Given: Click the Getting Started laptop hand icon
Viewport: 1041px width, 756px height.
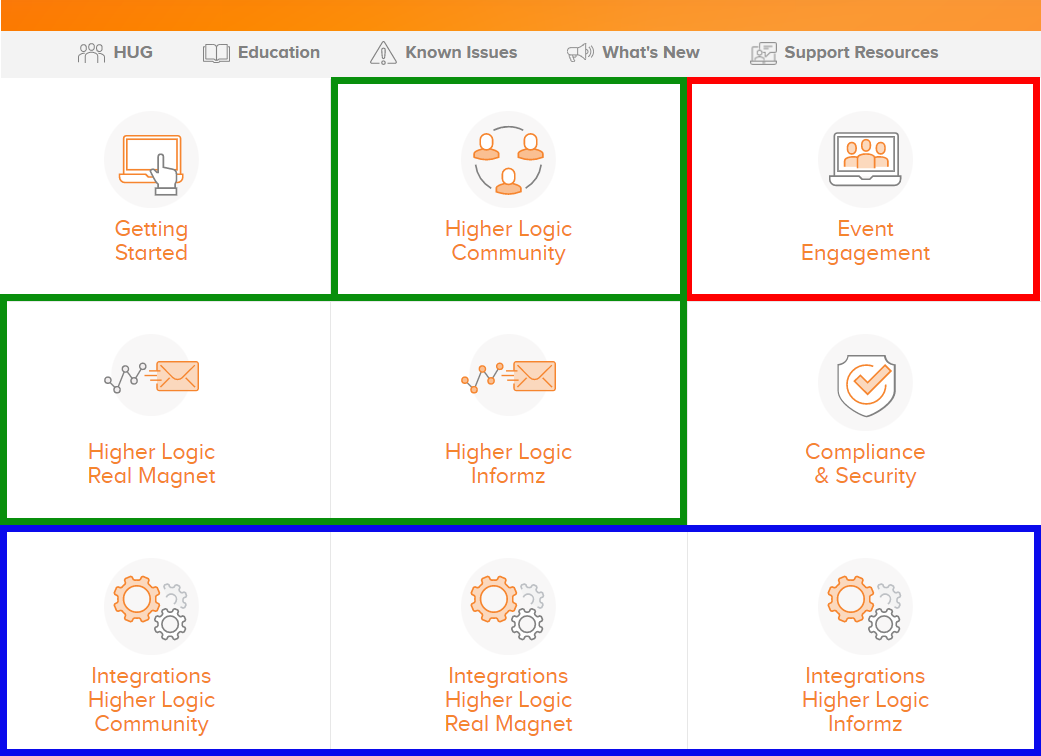Looking at the screenshot, I should click(x=151, y=159).
